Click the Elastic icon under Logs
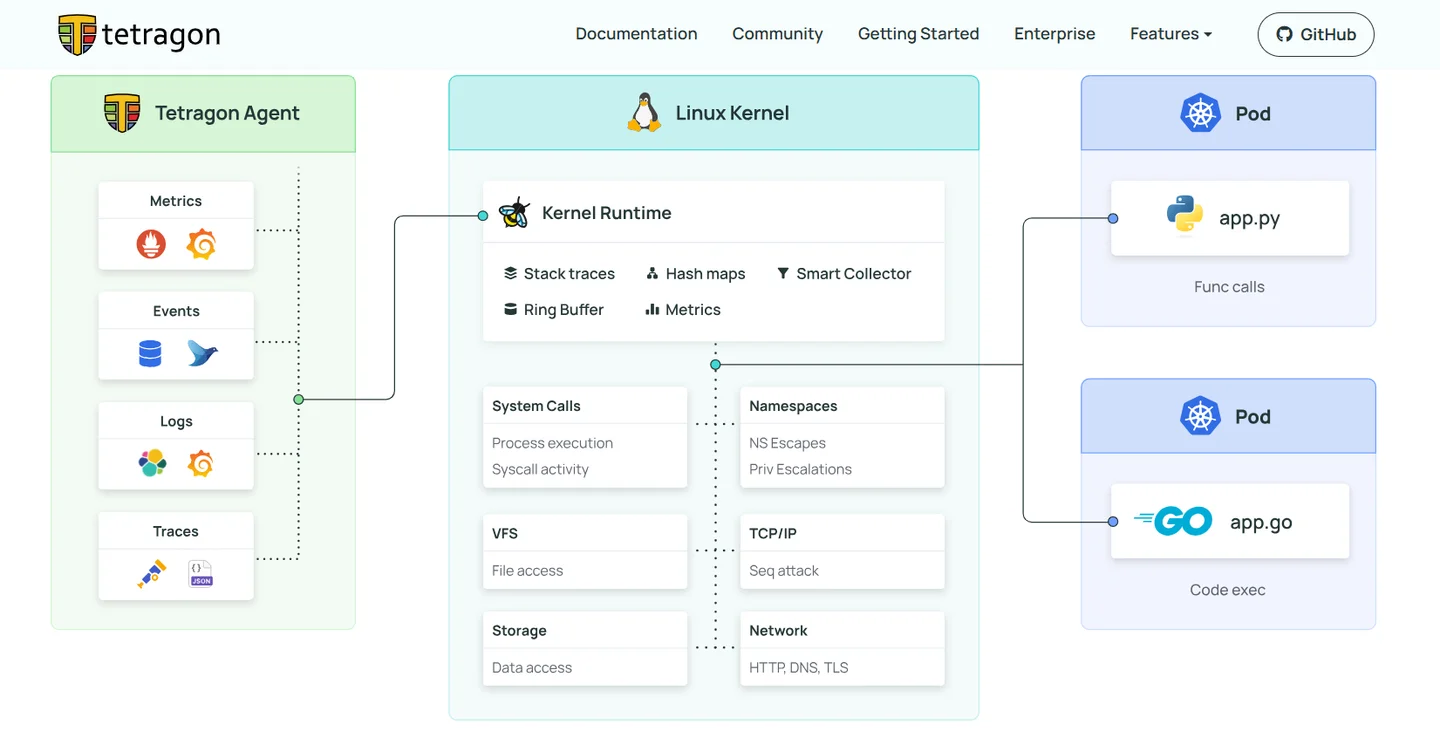 [x=151, y=463]
